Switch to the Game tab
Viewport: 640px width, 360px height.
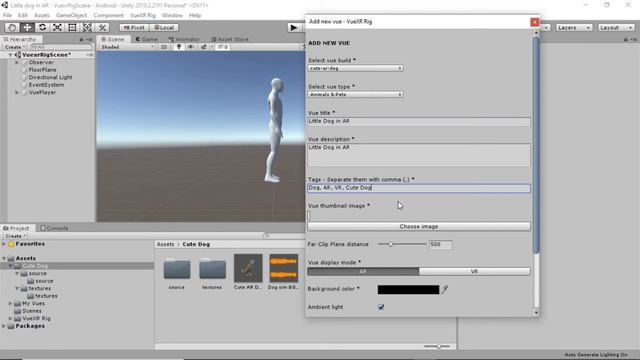click(x=147, y=39)
